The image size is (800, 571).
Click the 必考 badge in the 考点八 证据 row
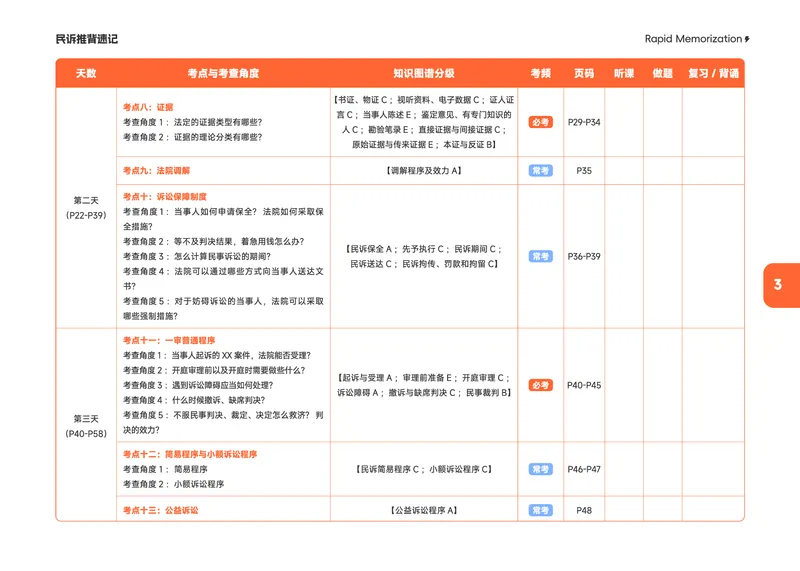point(540,122)
